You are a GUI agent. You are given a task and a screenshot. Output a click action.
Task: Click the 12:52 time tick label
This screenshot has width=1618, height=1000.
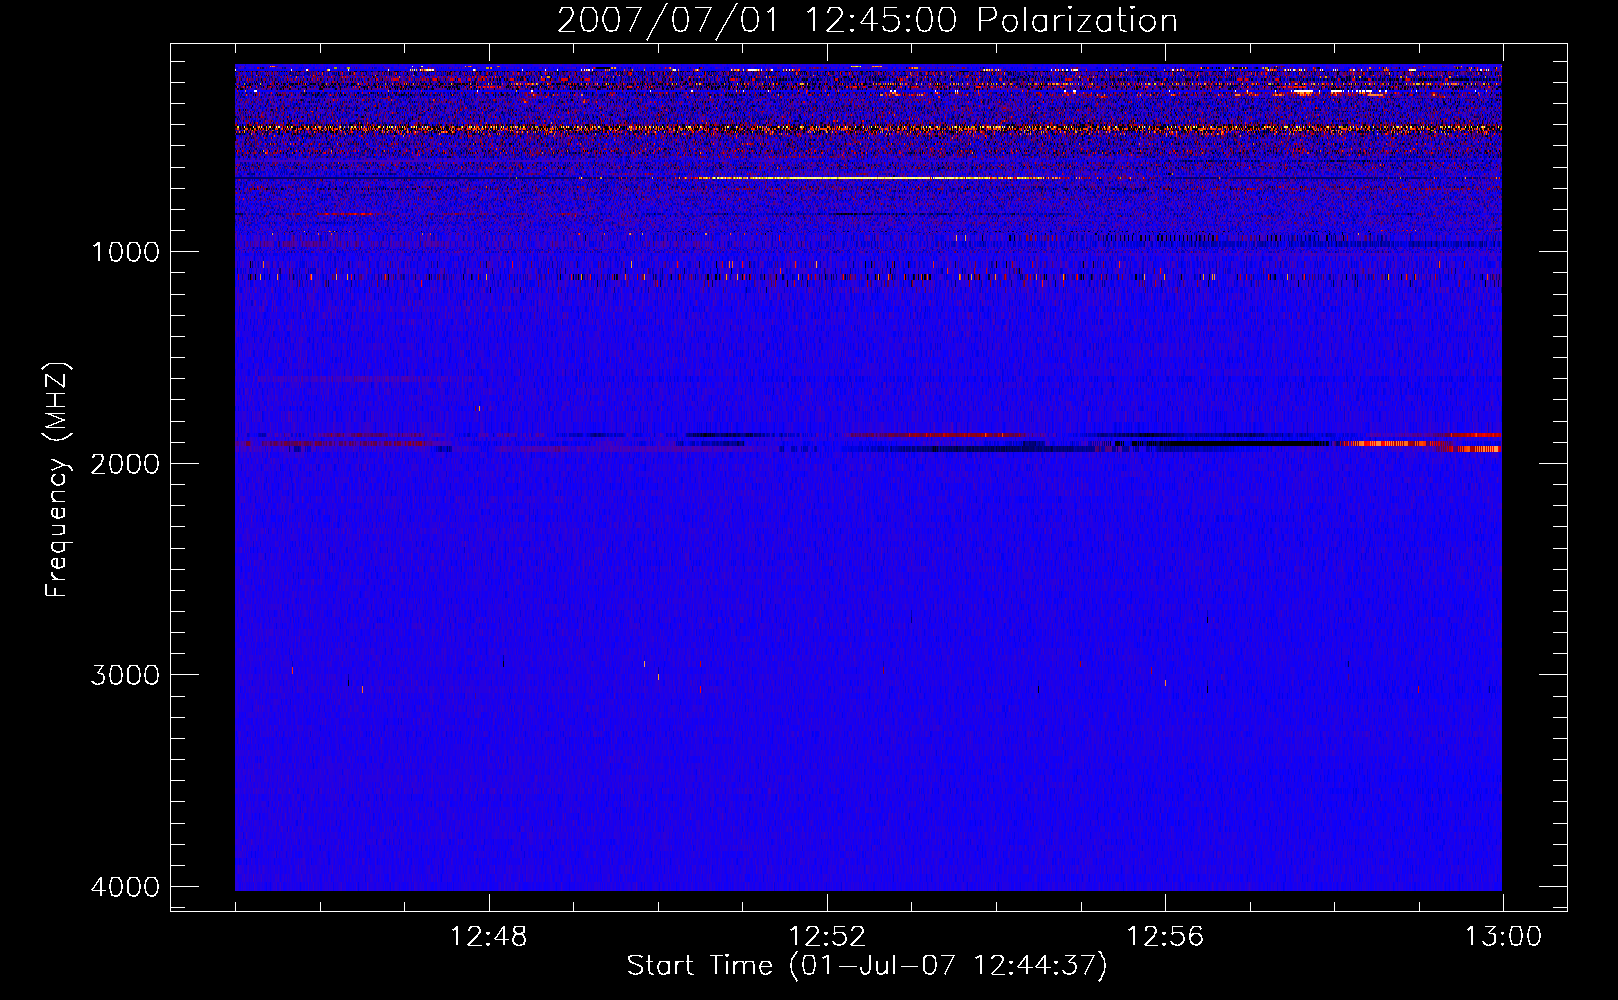[827, 937]
